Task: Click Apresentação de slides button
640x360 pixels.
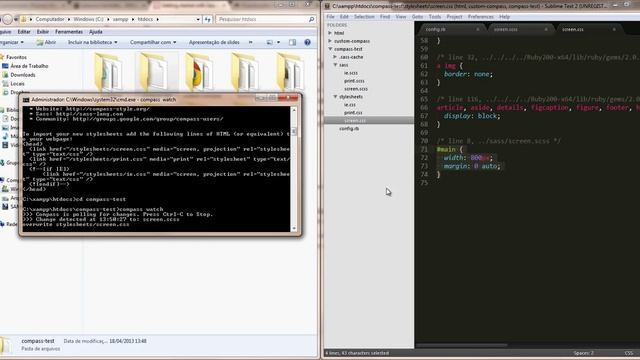Action: [x=214, y=42]
